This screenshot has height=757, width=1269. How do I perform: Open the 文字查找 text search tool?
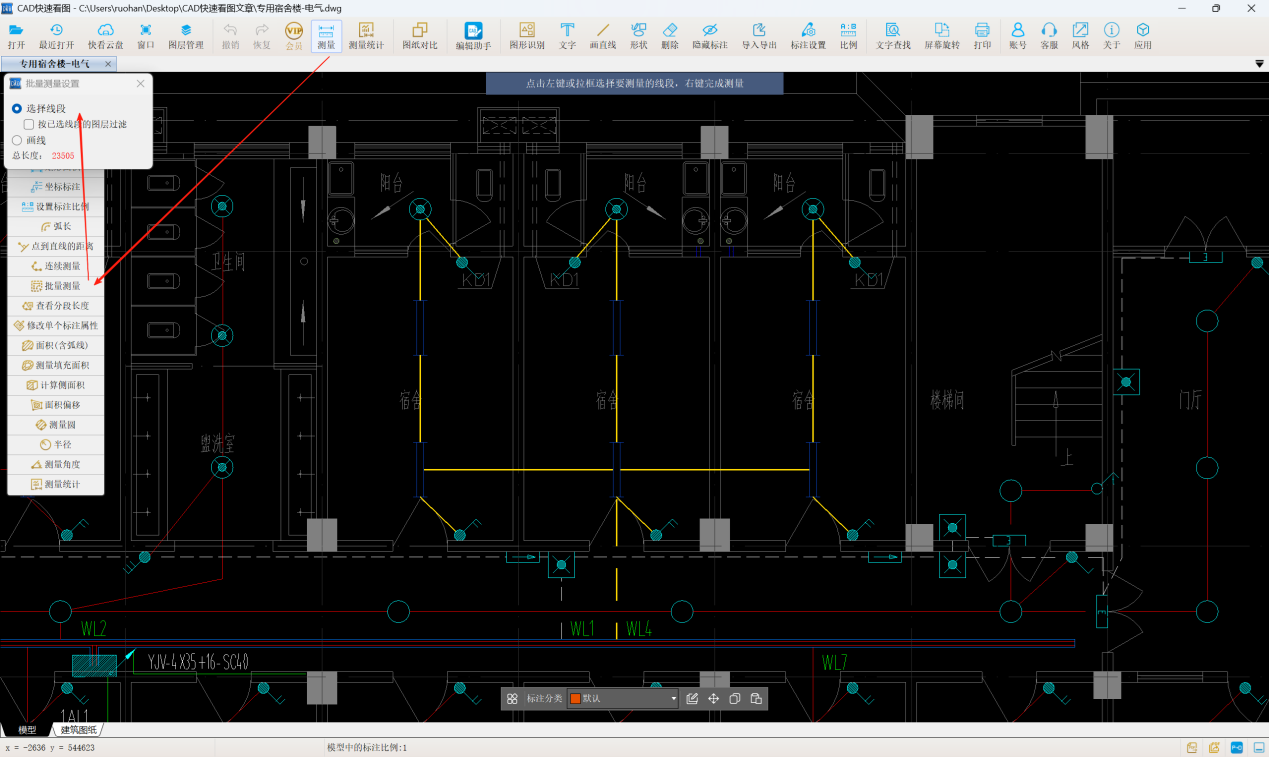click(x=892, y=36)
